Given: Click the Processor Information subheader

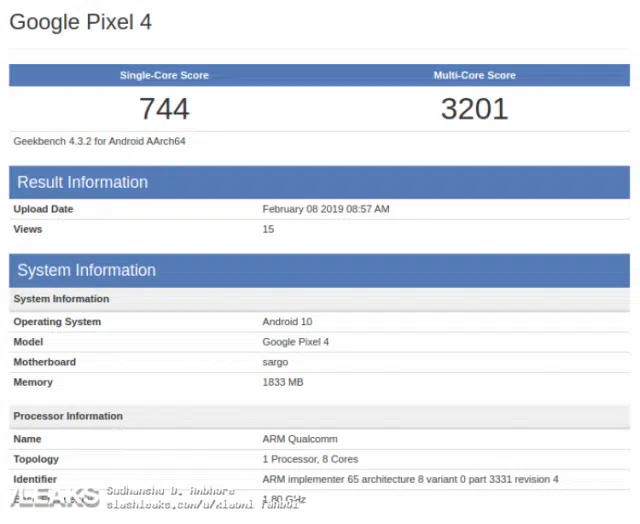Looking at the screenshot, I should [319, 416].
